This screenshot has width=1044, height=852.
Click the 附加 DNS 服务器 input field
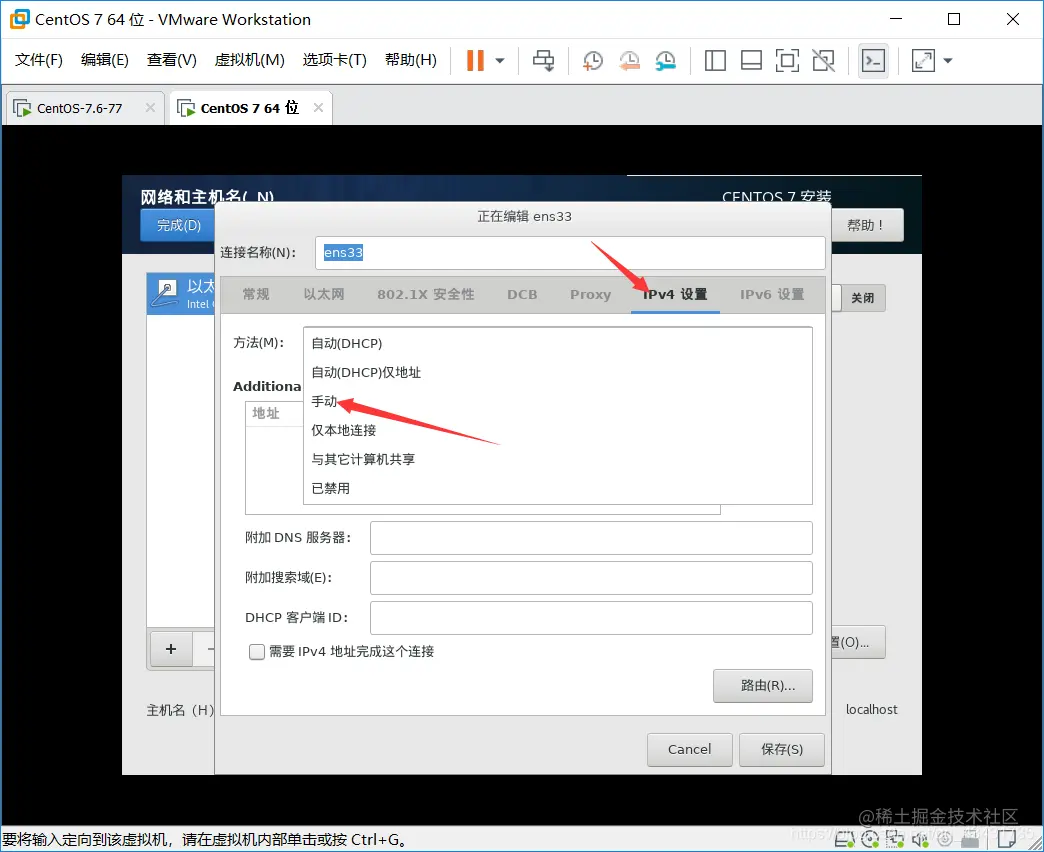click(x=592, y=538)
